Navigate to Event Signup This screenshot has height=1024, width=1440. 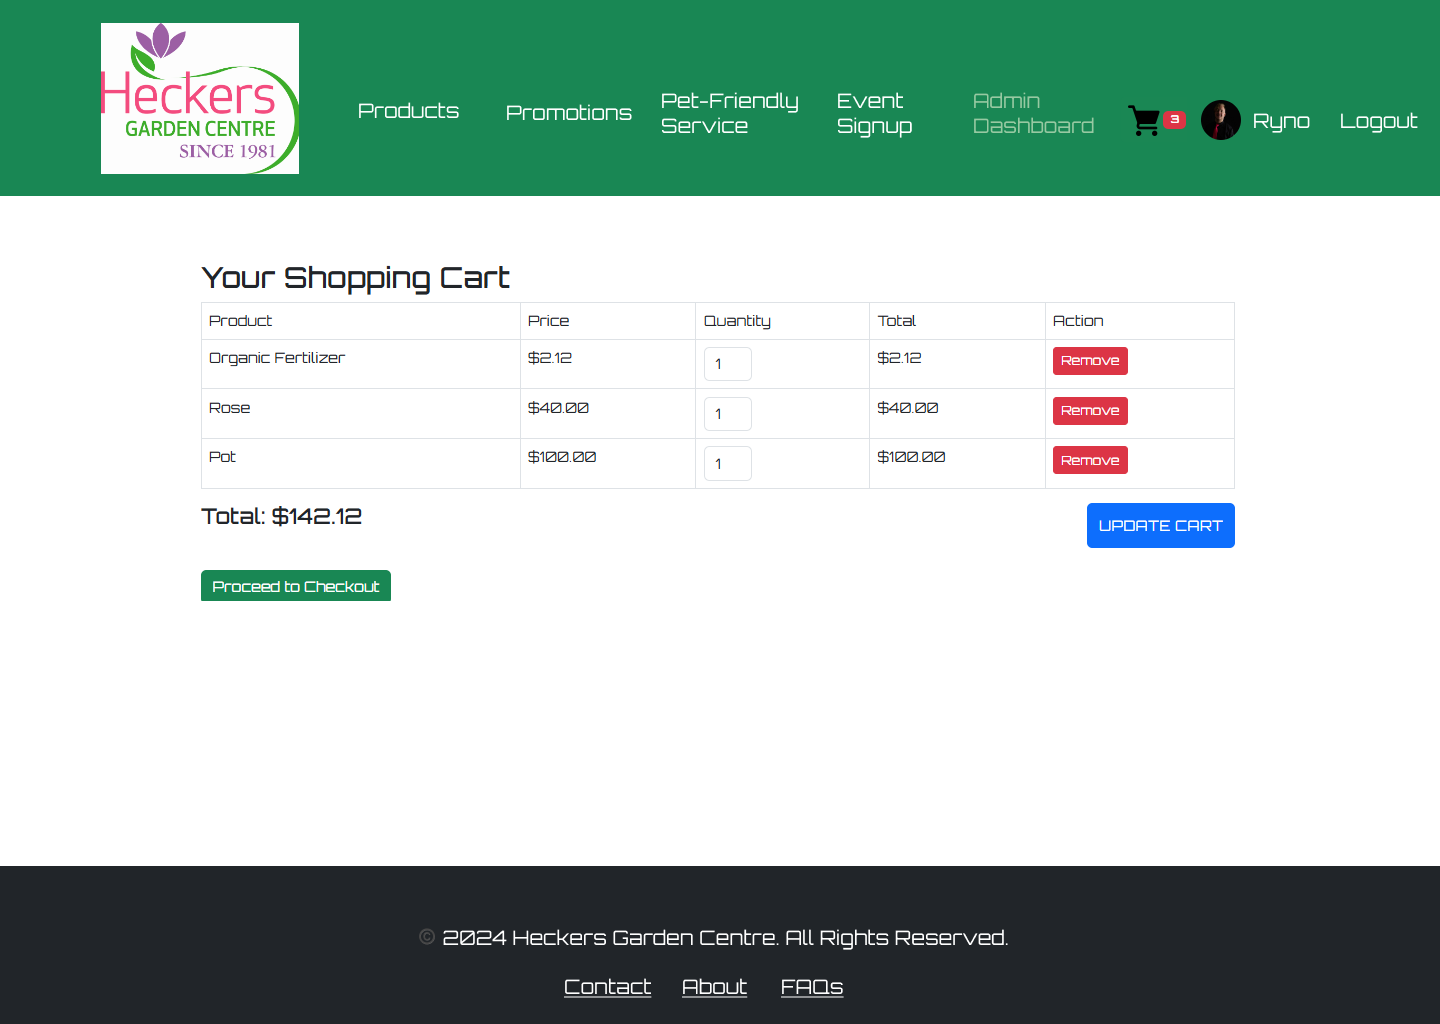click(874, 113)
